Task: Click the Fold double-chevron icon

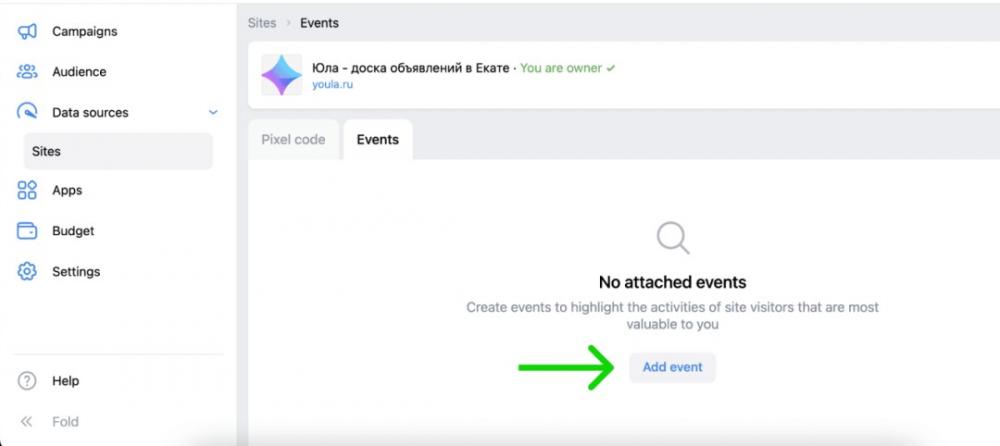Action: 26,422
